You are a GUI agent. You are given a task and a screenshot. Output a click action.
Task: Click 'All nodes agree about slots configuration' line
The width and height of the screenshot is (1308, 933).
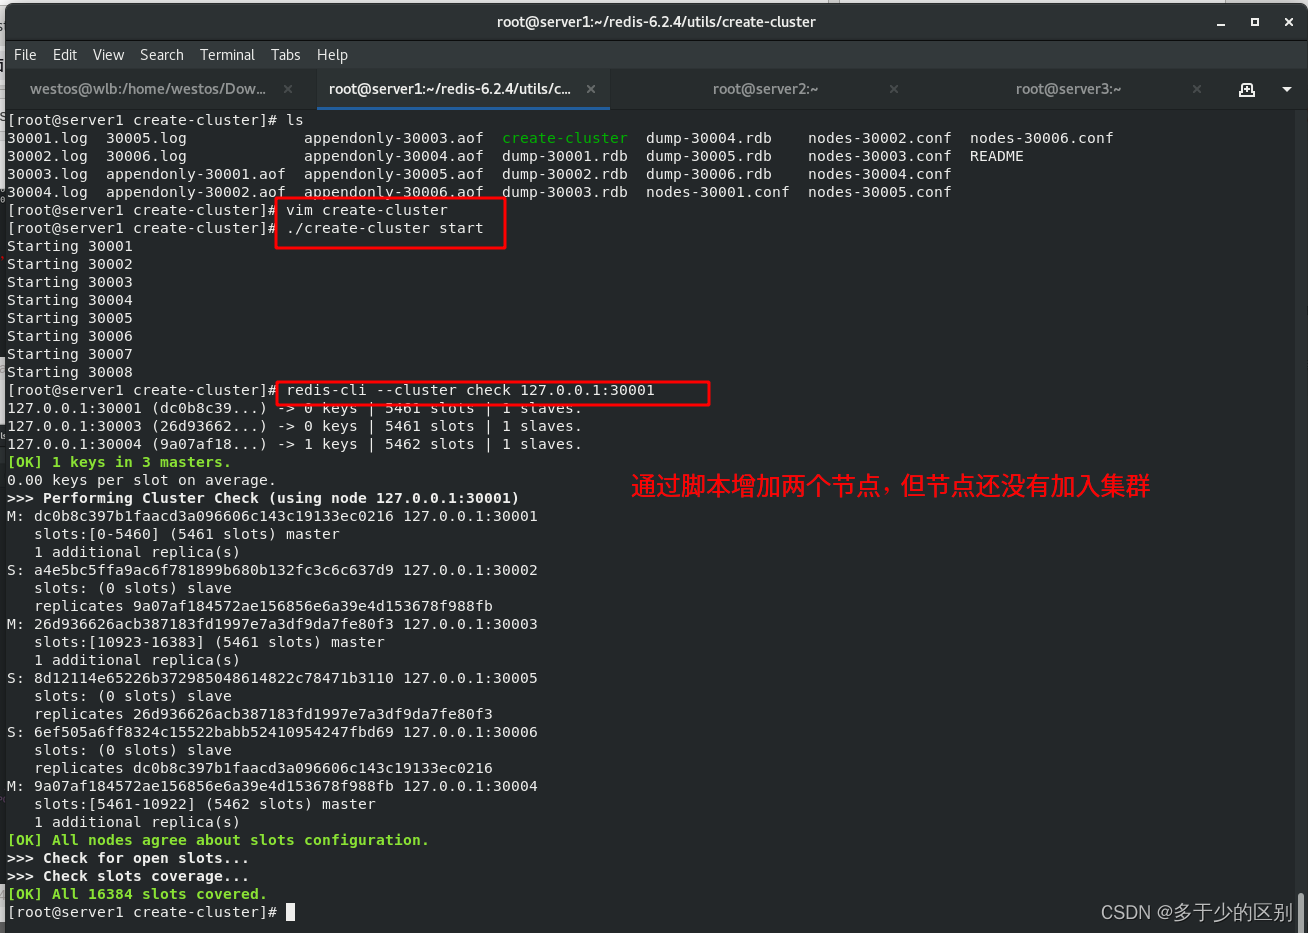click(x=218, y=840)
